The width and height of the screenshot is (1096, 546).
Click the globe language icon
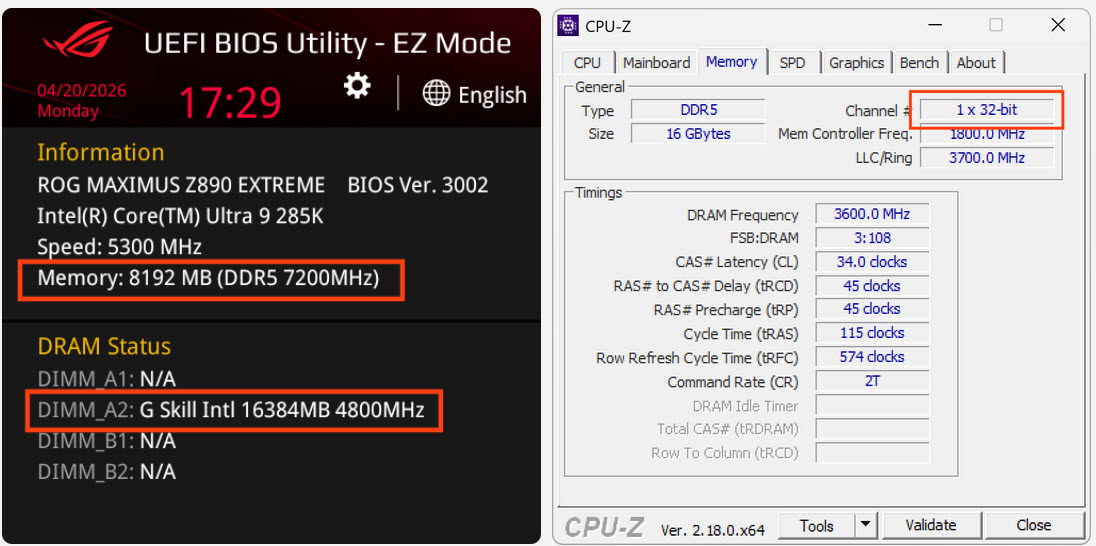tap(436, 94)
